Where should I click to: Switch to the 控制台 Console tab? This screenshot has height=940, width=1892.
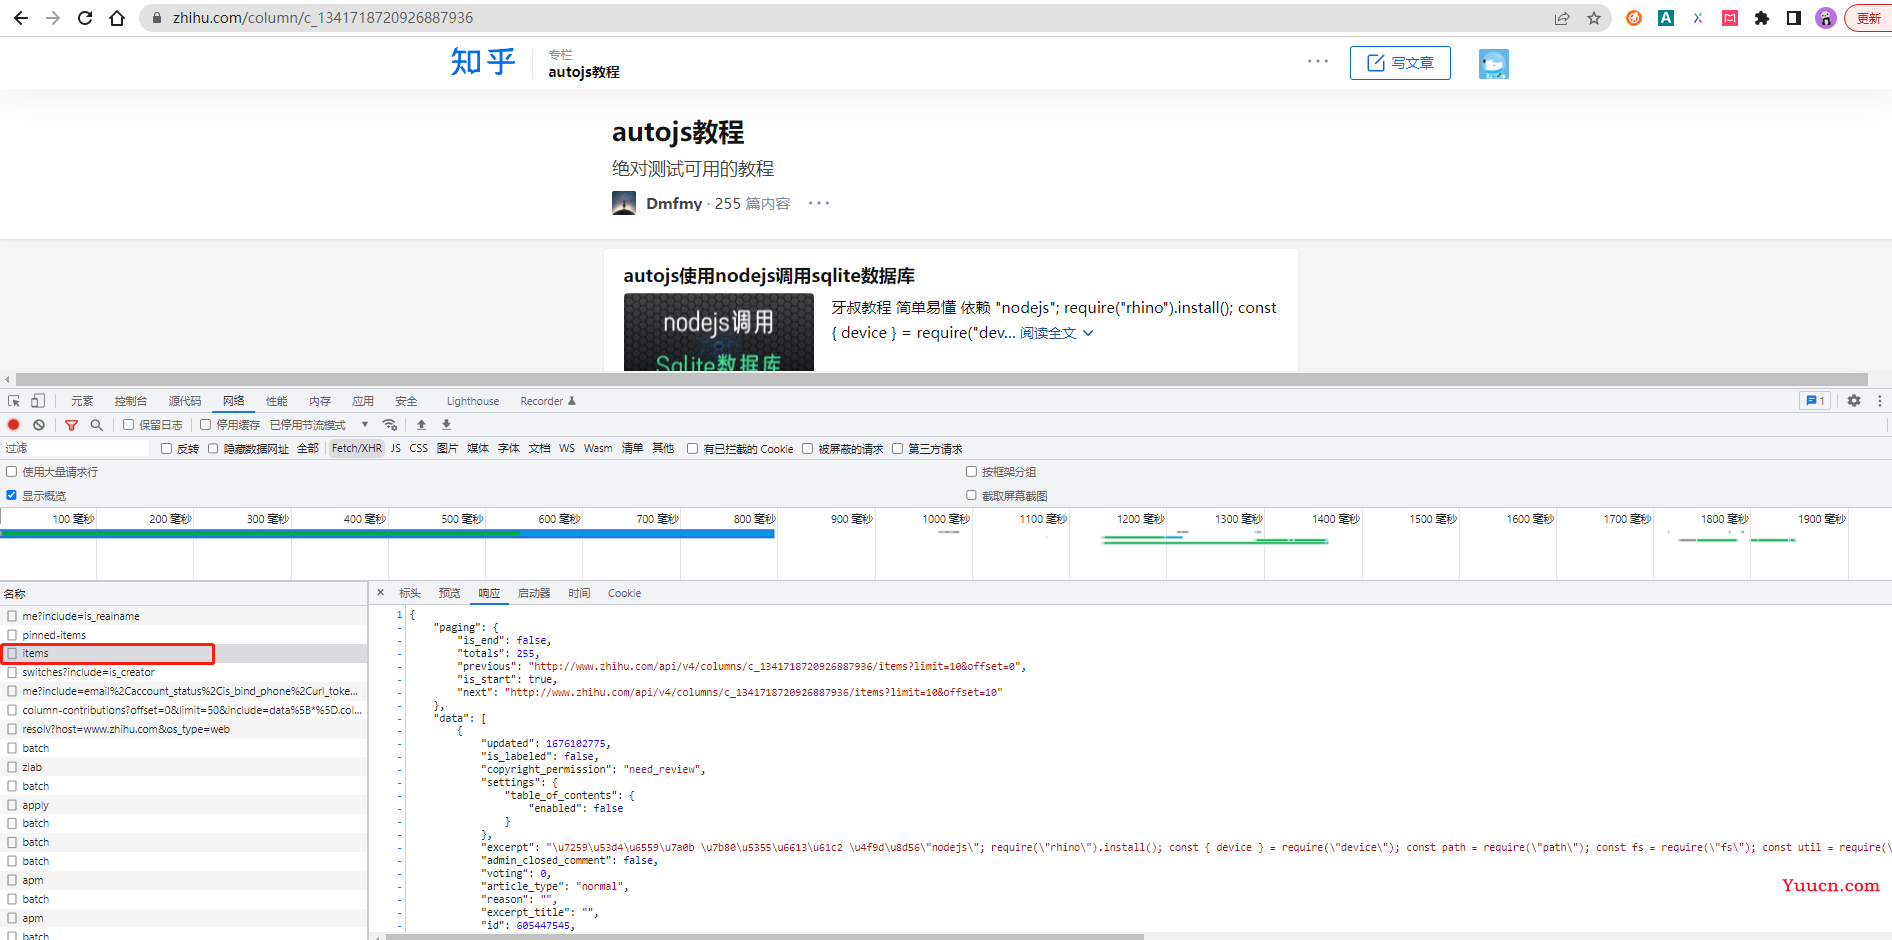(x=130, y=401)
